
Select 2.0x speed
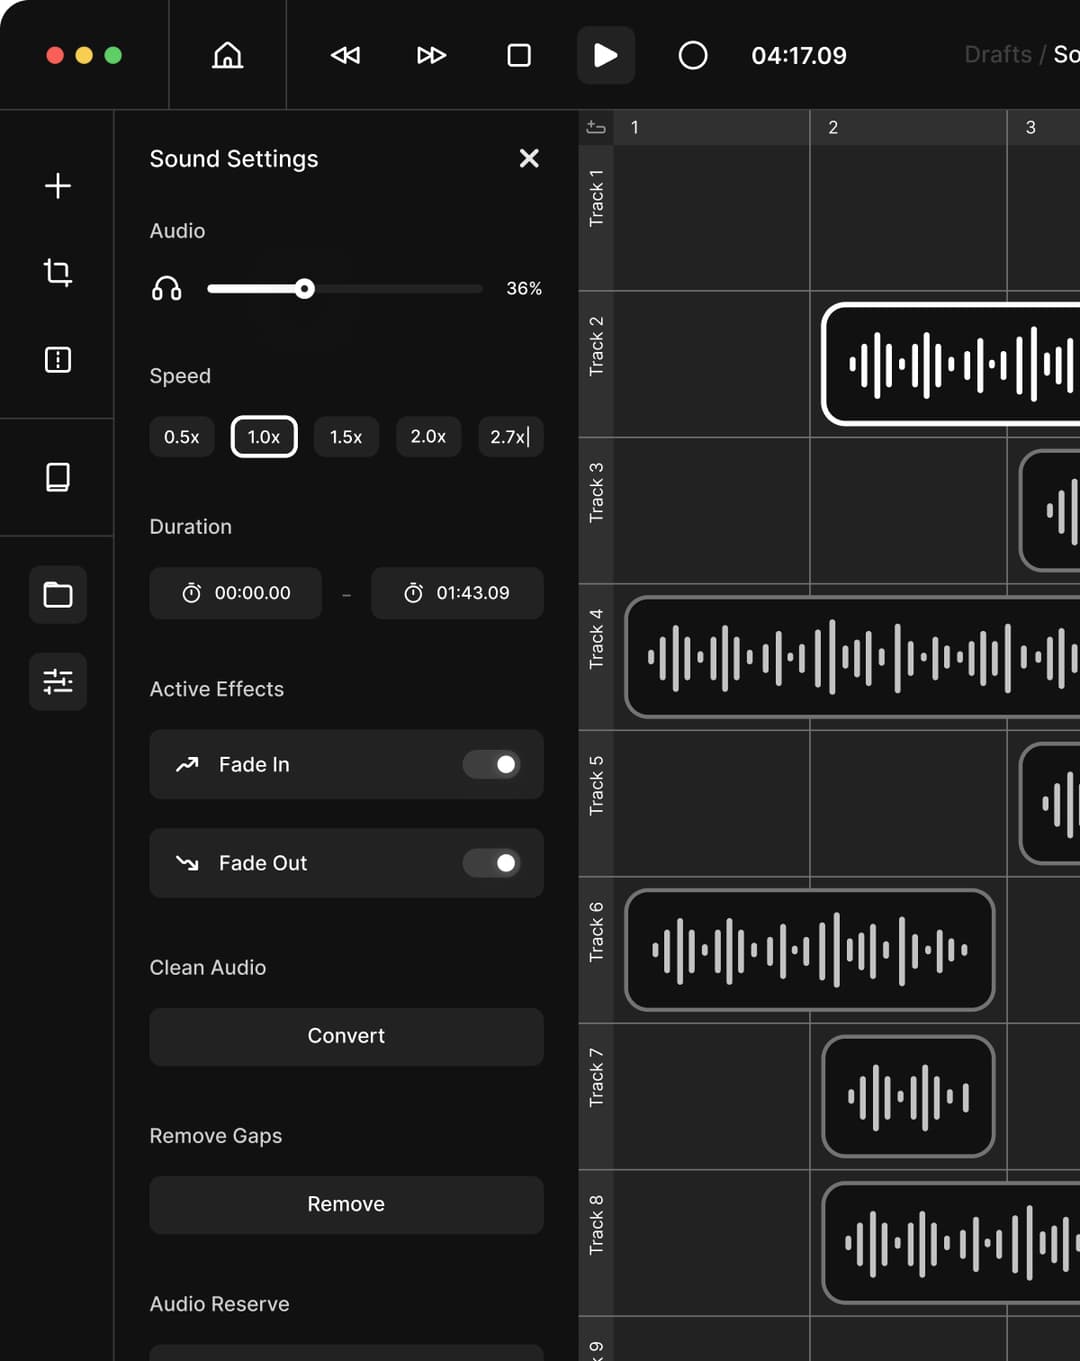(428, 437)
